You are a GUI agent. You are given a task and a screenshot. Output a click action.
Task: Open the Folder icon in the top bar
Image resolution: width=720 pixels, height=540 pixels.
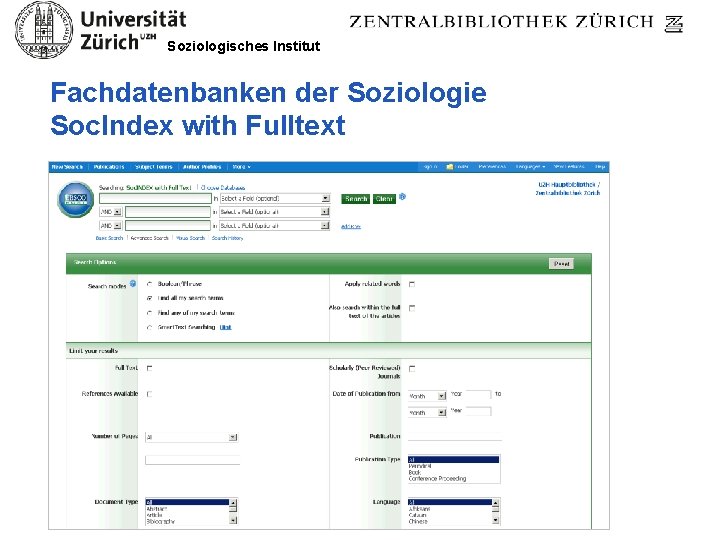click(457, 167)
